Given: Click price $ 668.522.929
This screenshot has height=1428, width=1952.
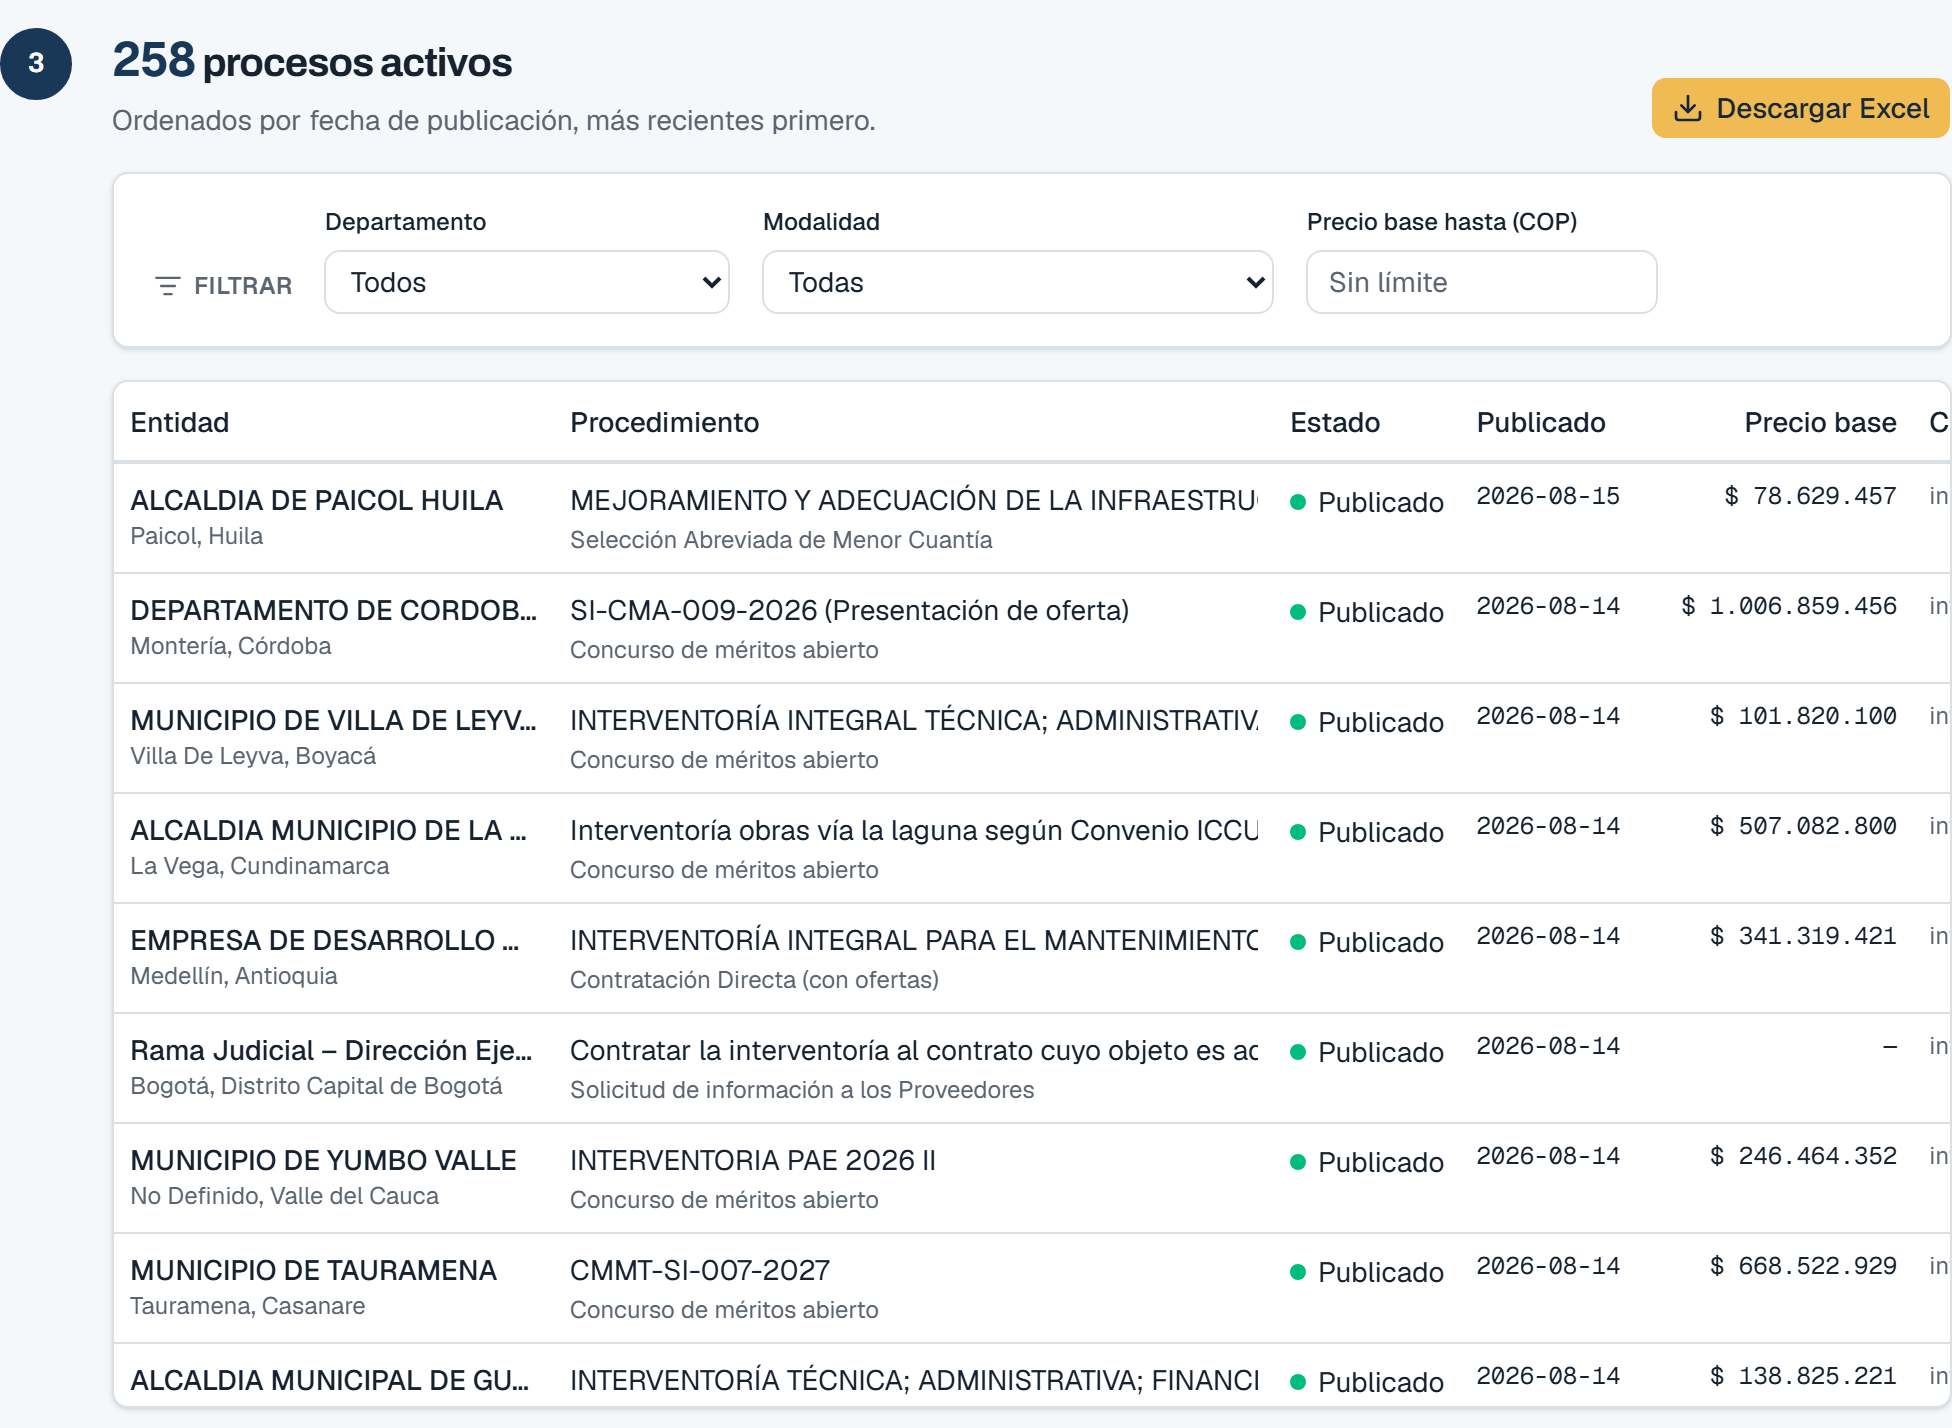Looking at the screenshot, I should pos(1803,1266).
